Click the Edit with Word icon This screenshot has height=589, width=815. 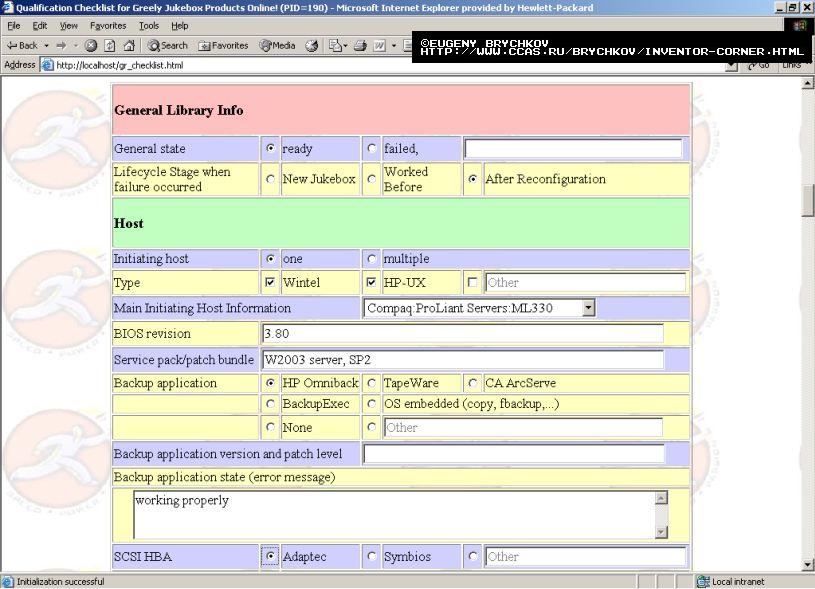[x=379, y=46]
